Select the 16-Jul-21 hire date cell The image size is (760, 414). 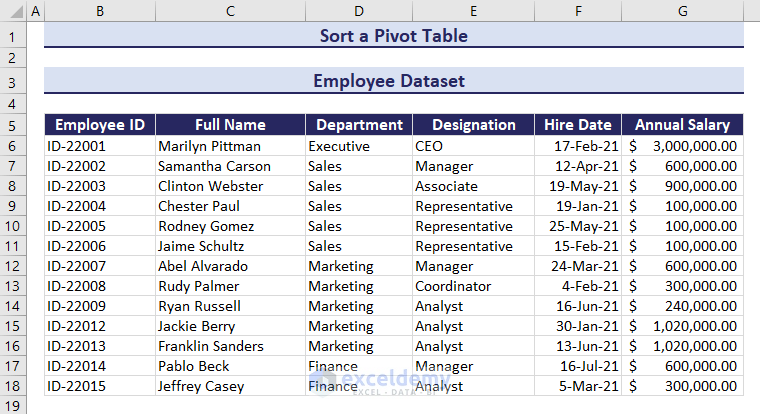577,366
